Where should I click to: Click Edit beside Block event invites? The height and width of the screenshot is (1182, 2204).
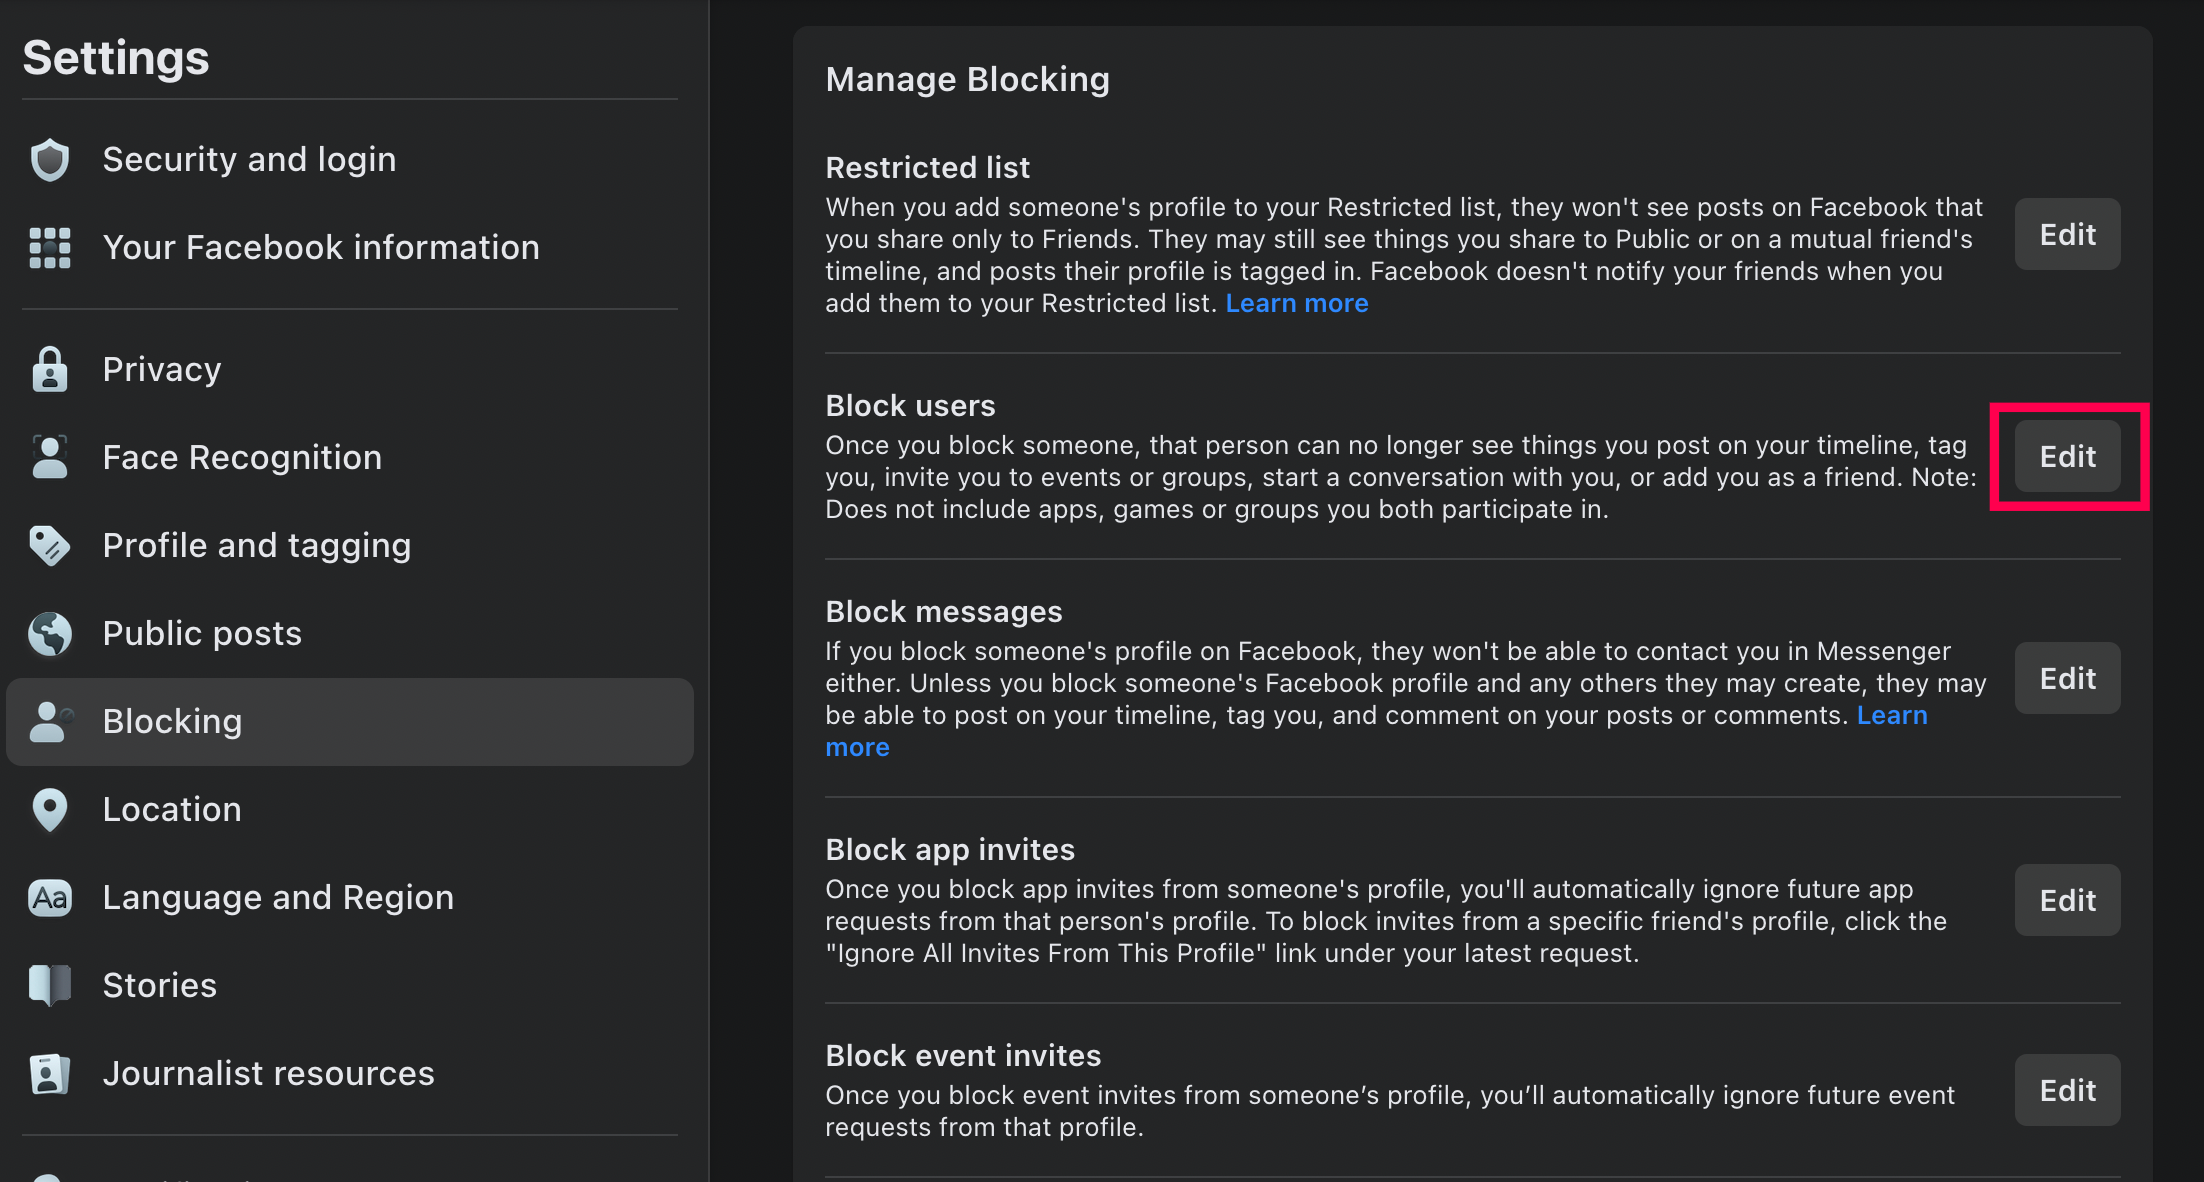(2067, 1090)
